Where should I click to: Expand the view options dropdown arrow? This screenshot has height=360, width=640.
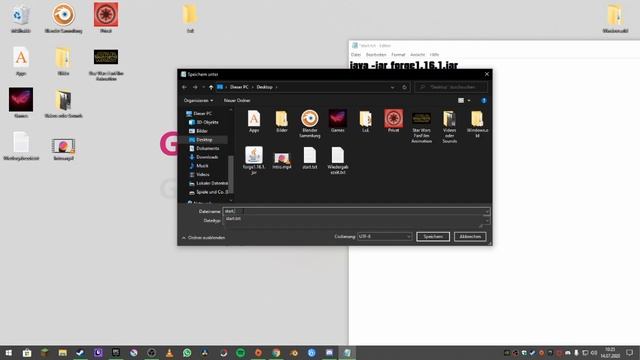469,100
